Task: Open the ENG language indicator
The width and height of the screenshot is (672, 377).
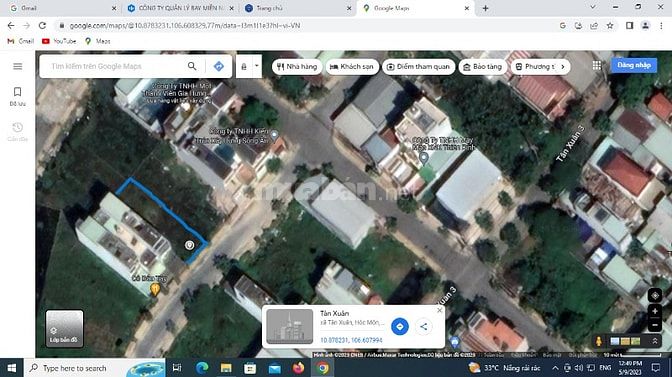Action: 605,368
